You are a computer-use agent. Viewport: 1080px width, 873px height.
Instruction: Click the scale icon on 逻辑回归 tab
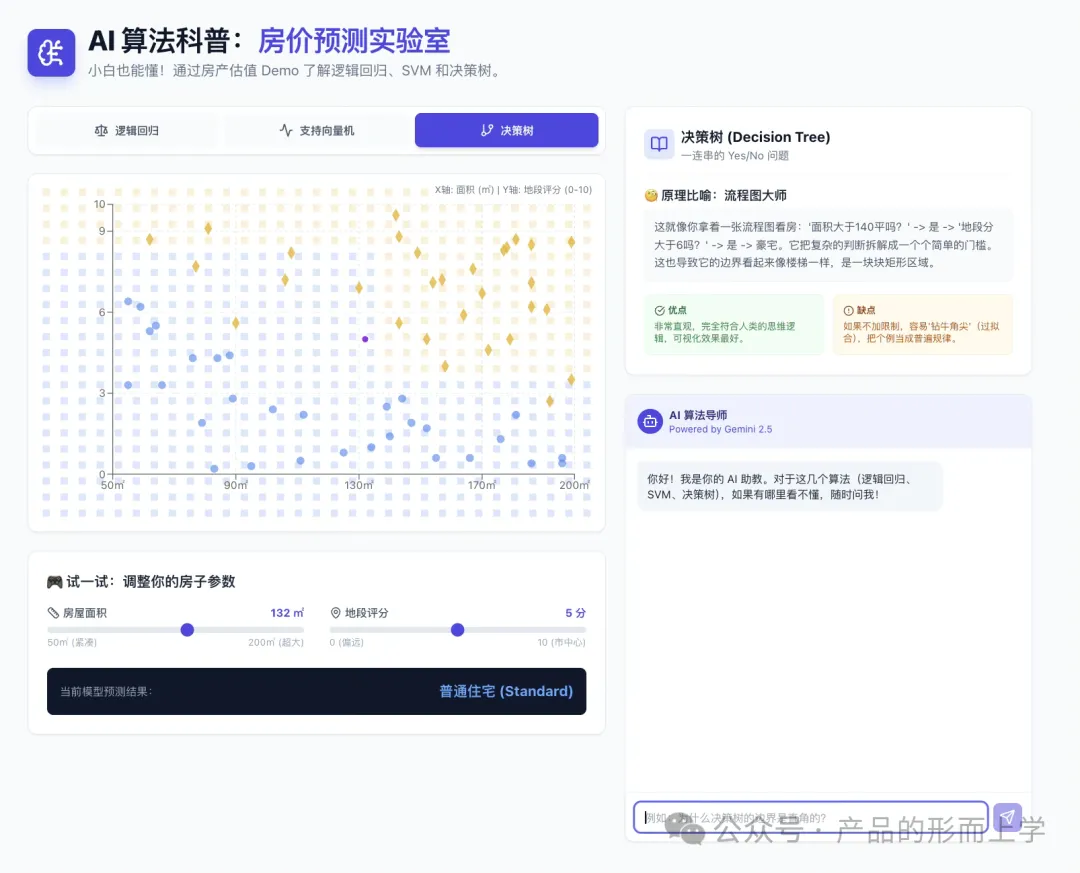point(100,131)
